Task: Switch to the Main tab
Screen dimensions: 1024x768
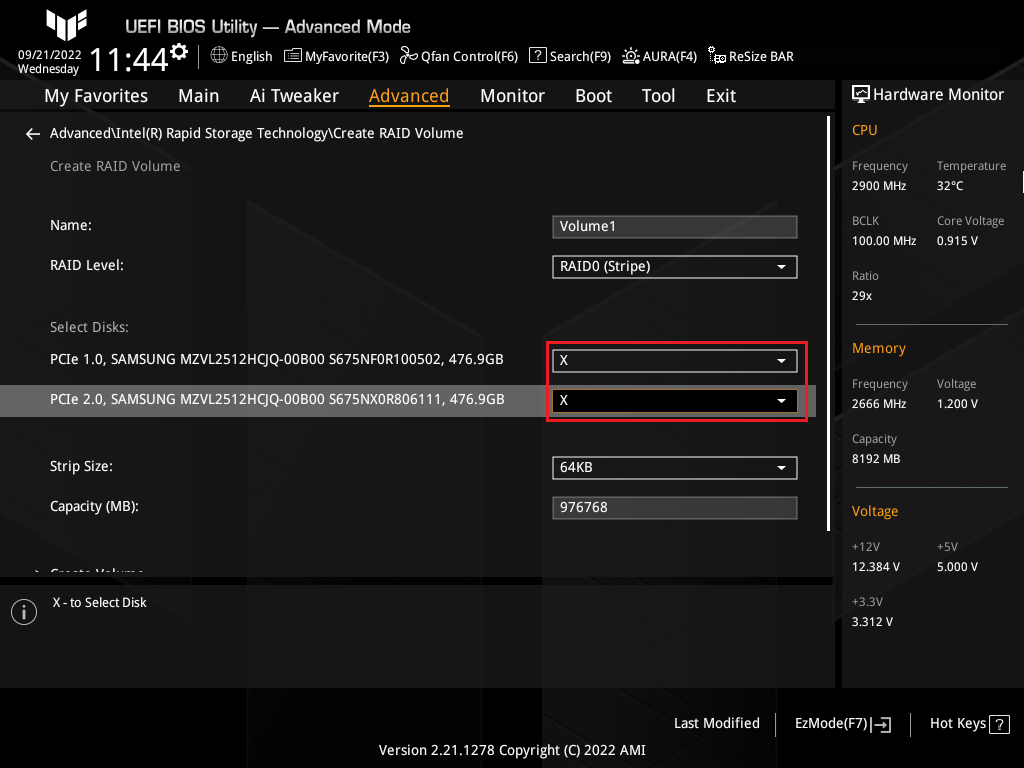Action: click(199, 96)
